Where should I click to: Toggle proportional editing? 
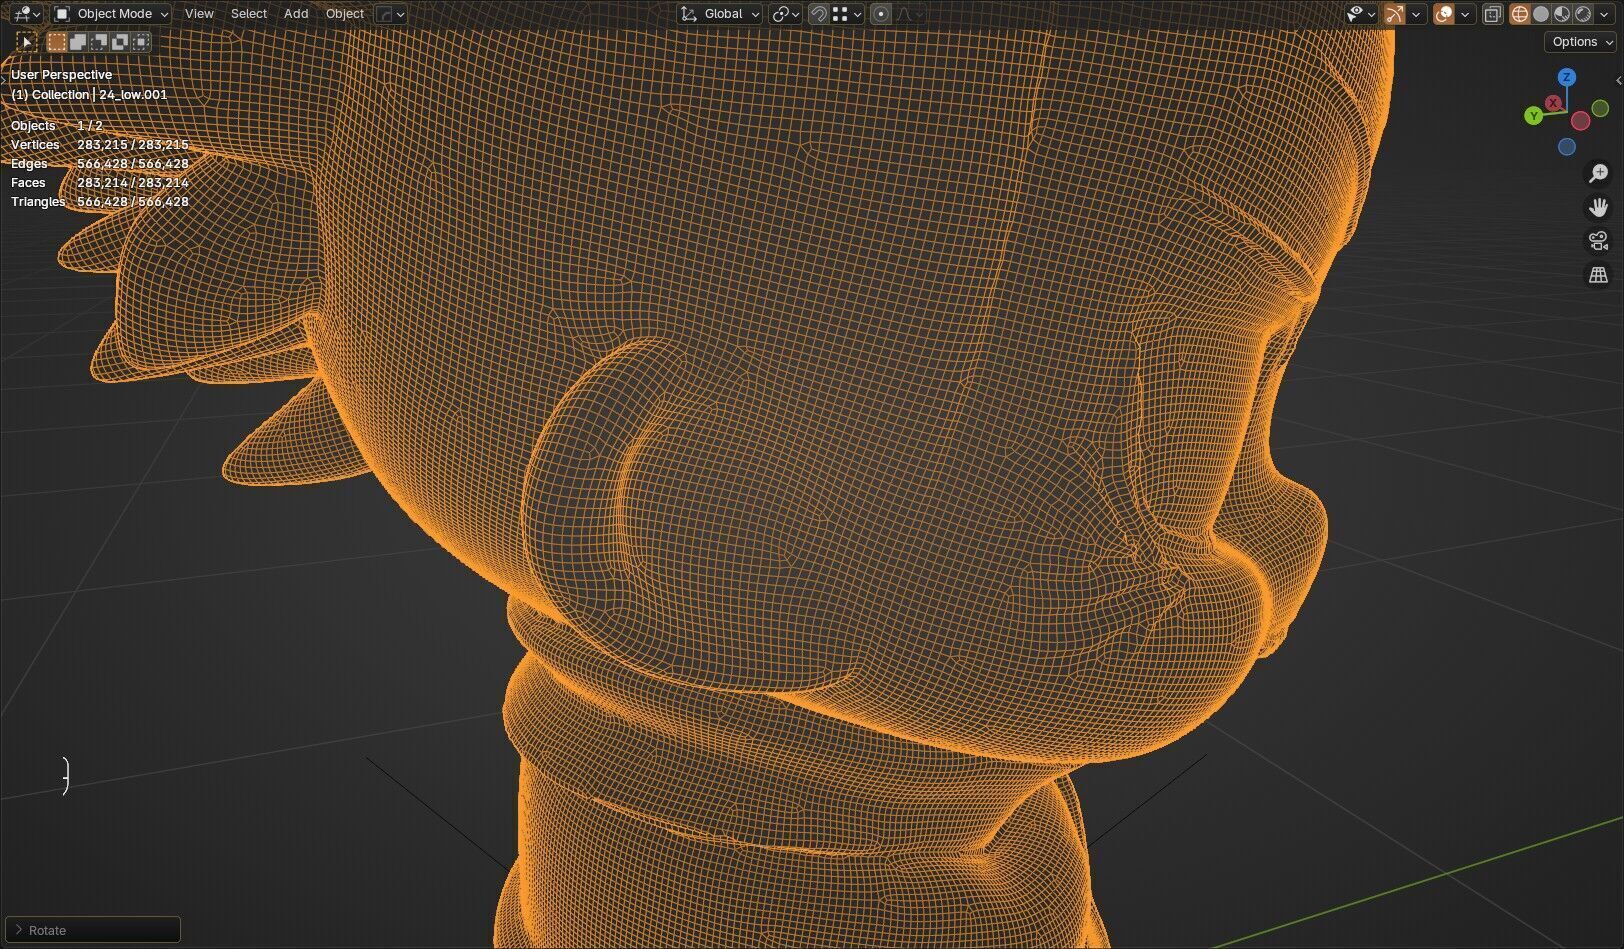pos(881,14)
